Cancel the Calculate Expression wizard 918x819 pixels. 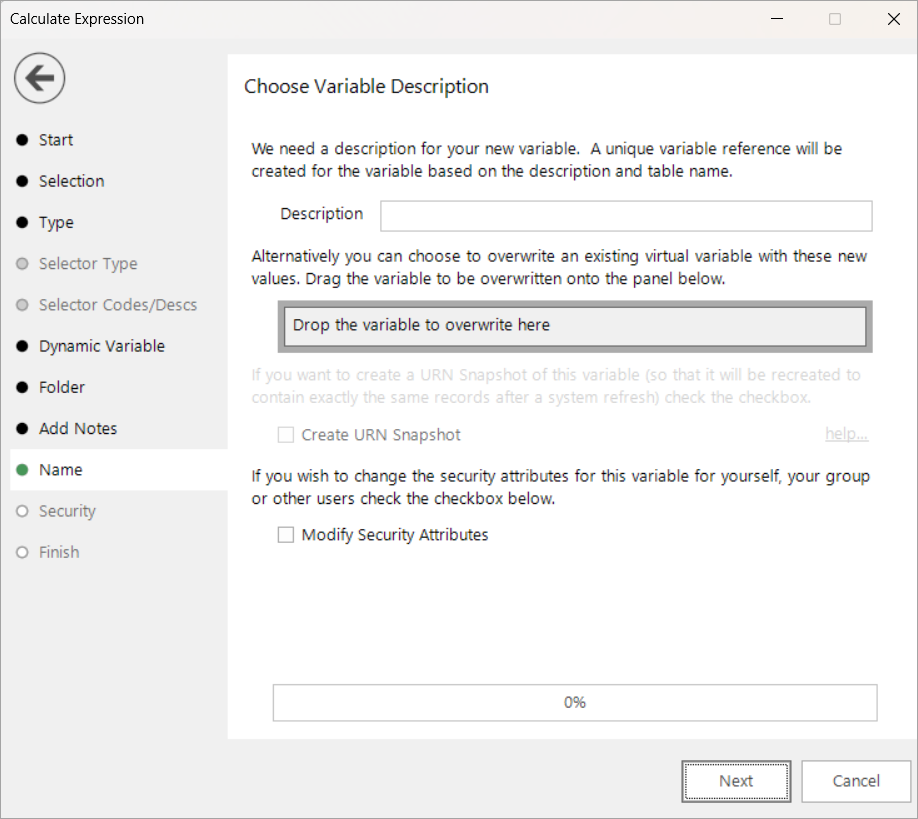click(856, 781)
